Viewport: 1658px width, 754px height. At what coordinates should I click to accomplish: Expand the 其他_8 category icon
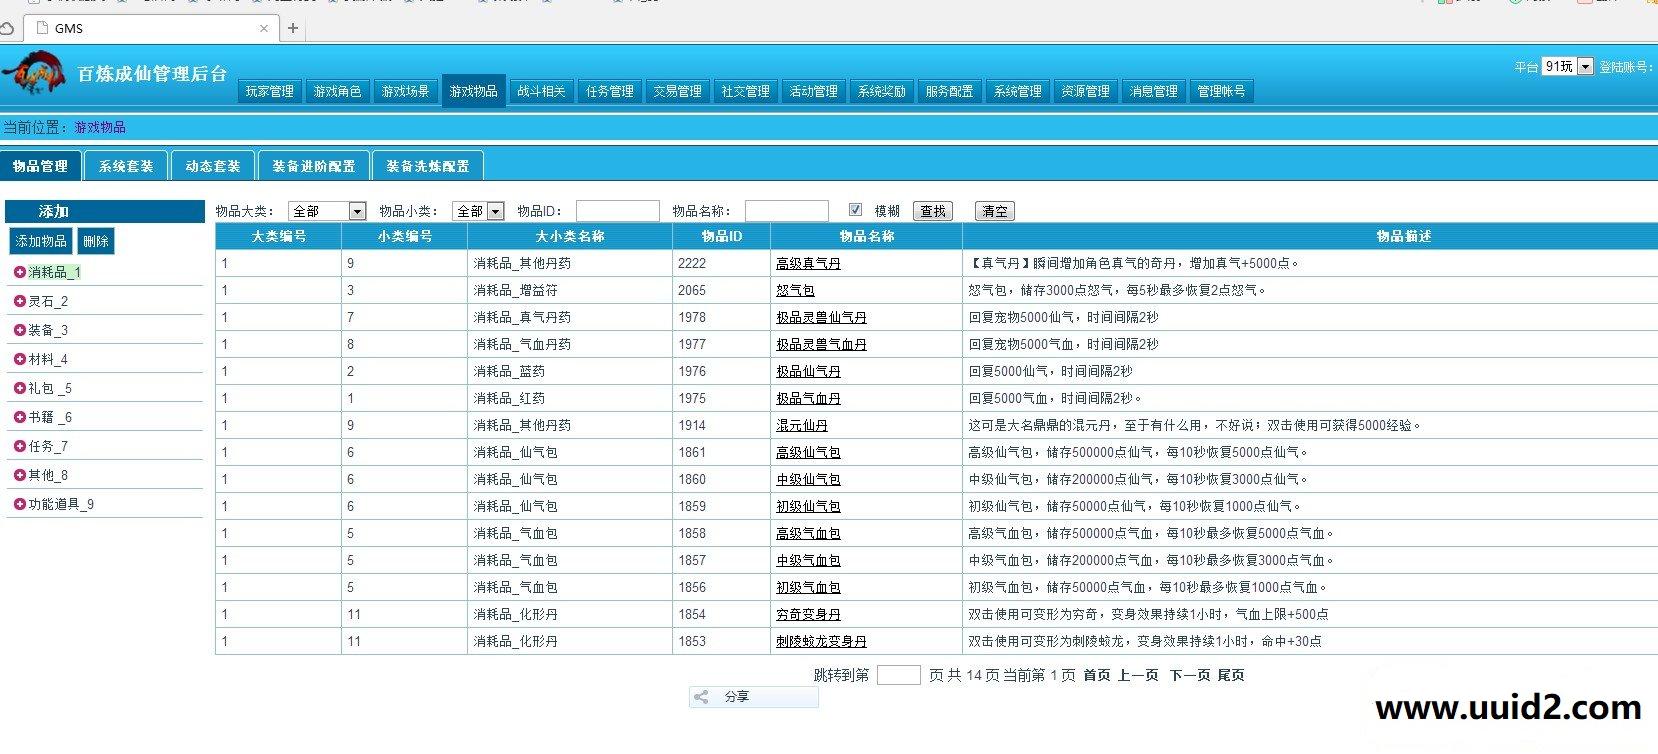point(19,475)
